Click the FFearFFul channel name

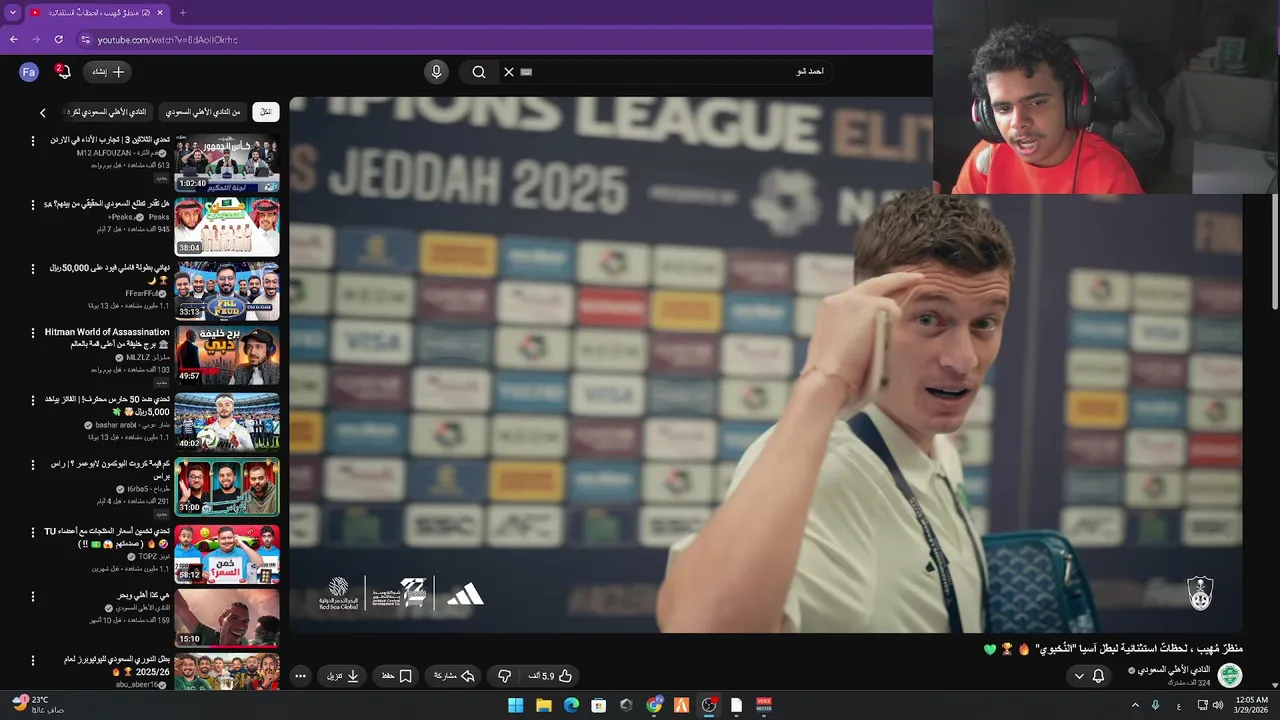[141, 293]
